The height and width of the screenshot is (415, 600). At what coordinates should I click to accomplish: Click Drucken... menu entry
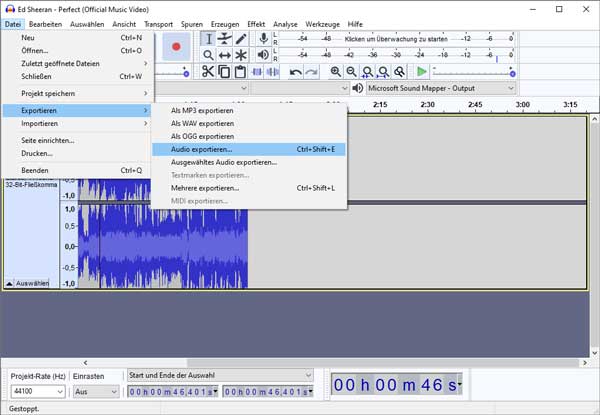77,153
